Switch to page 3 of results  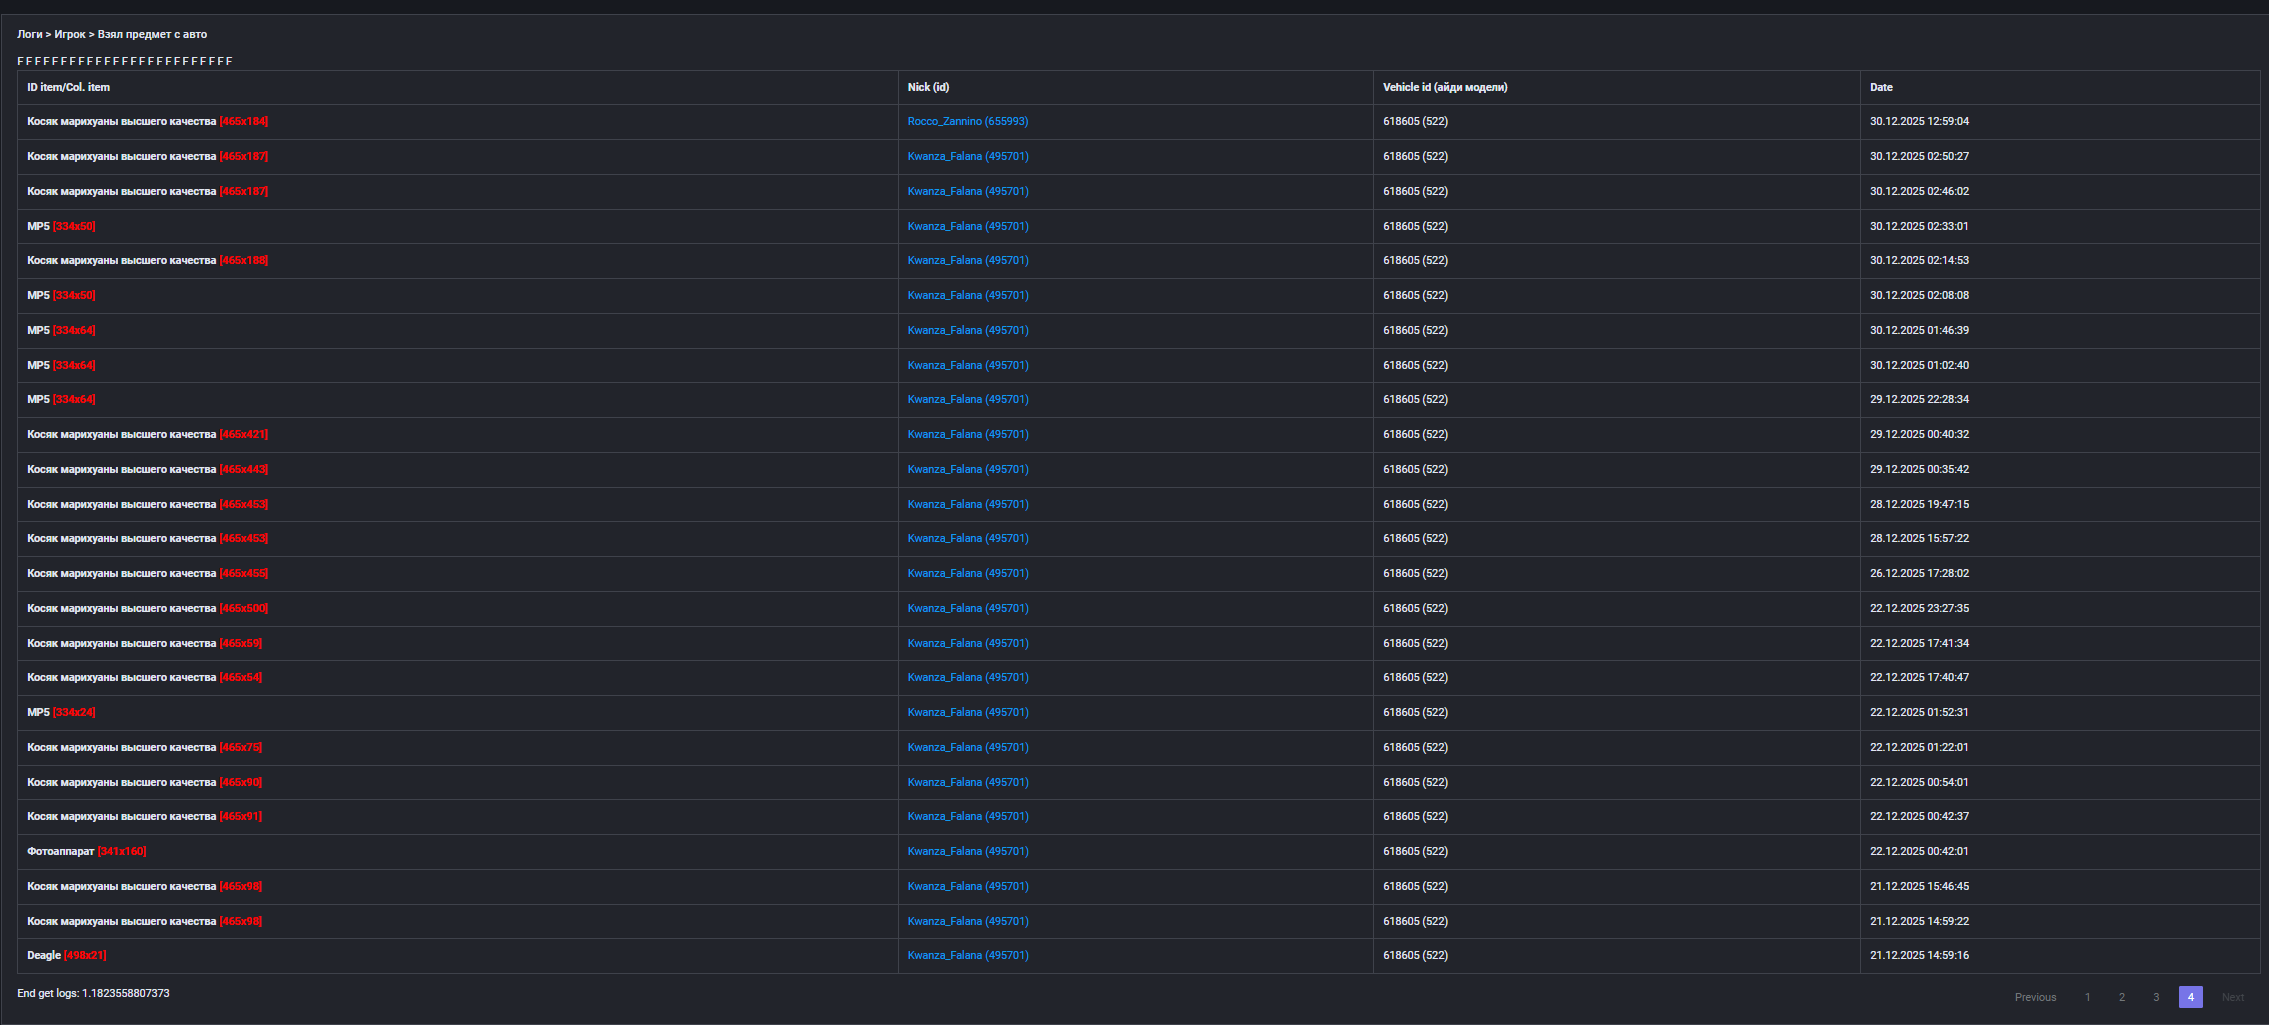coord(2155,997)
